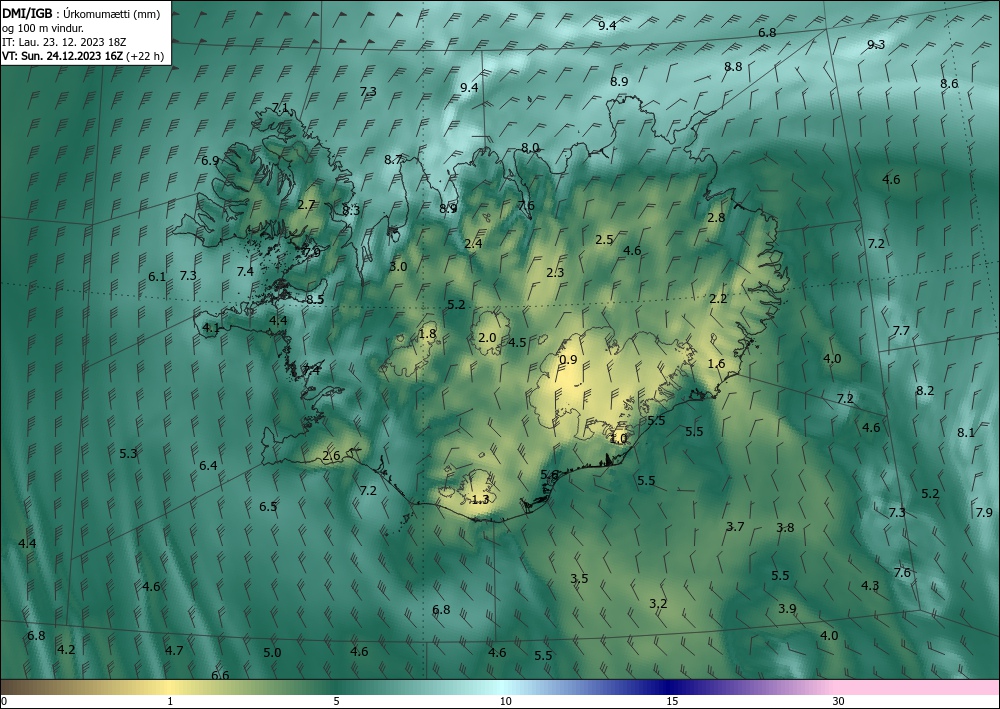Click the map value '6.1'
Screen dimensions: 1000x709
[157, 277]
